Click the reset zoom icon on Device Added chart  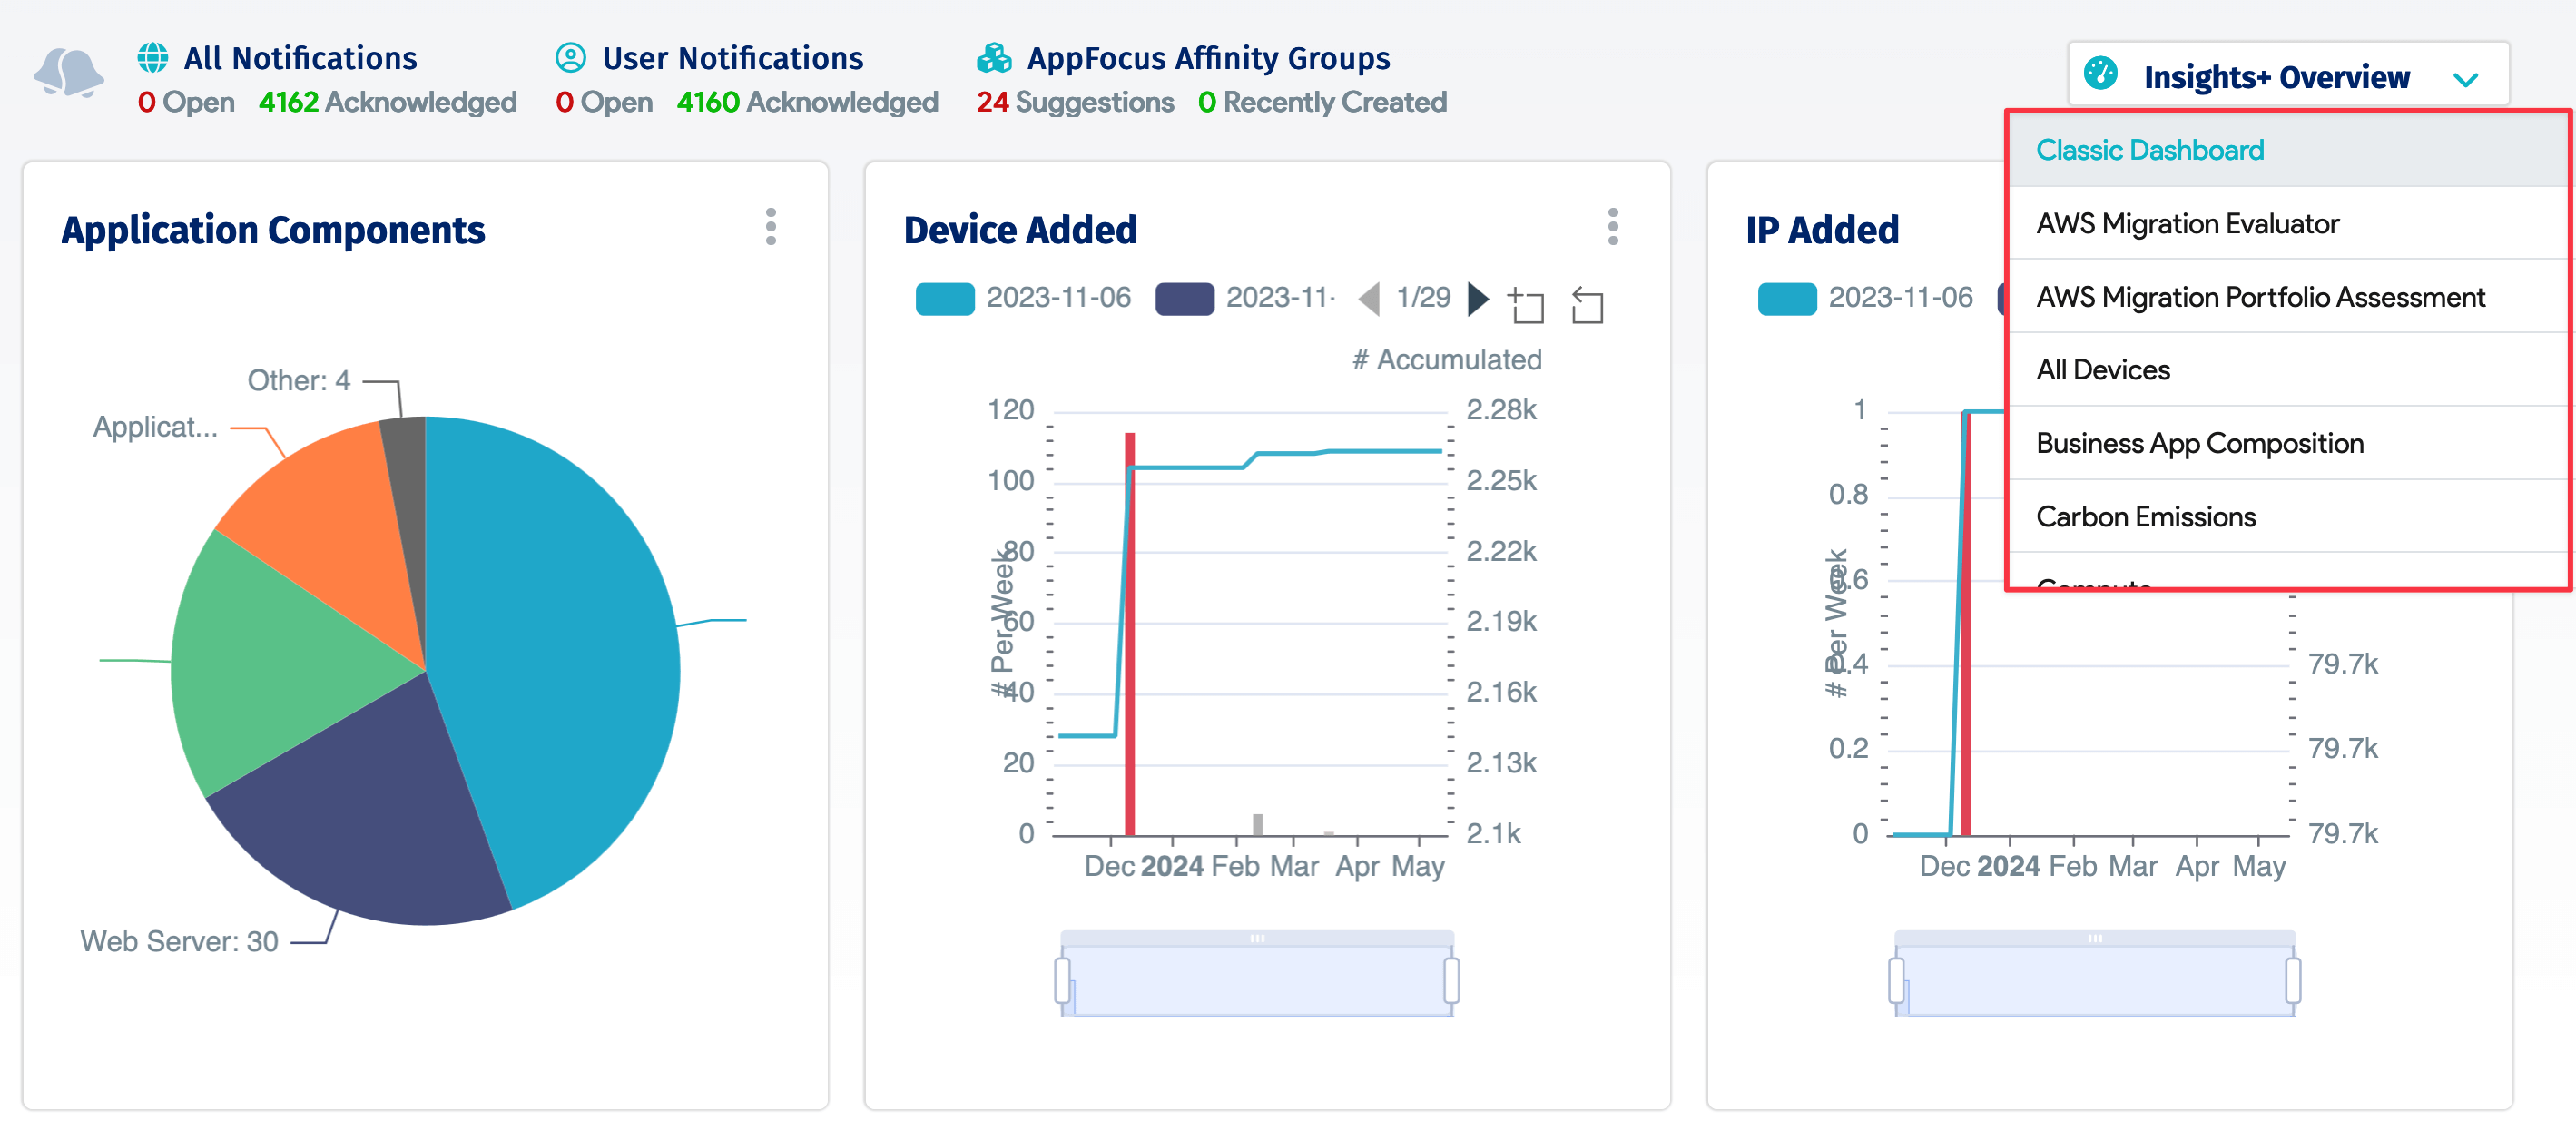coord(1589,304)
